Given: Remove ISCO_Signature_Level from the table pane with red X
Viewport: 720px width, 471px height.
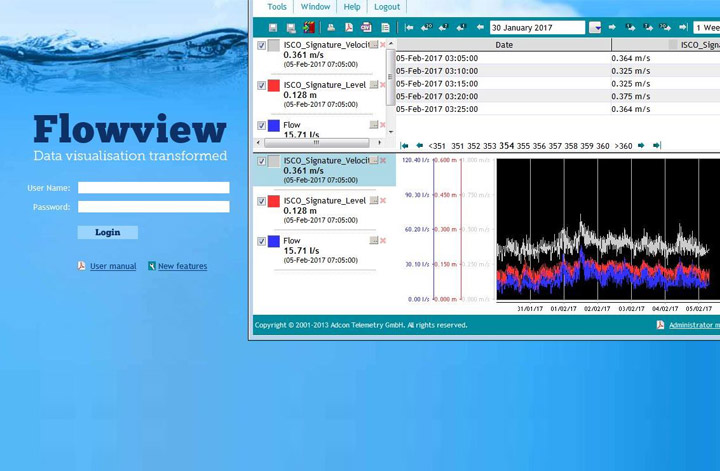Looking at the screenshot, I should coord(382,84).
